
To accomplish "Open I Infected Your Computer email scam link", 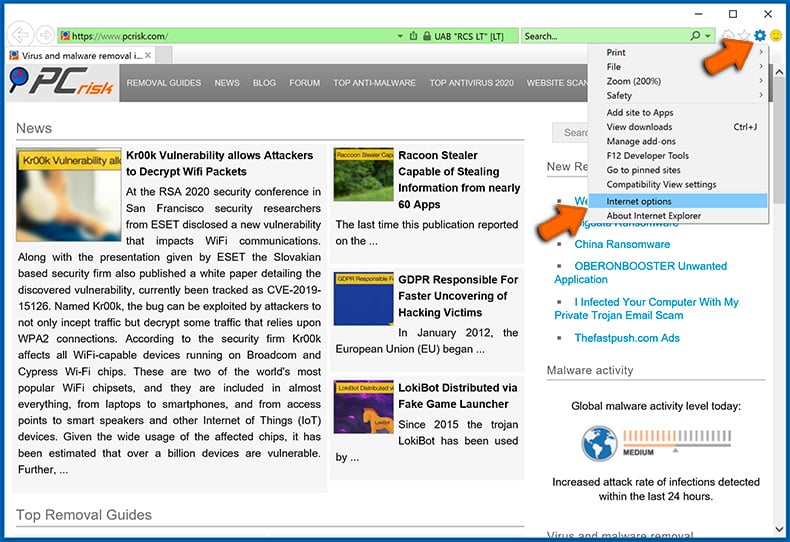I will pyautogui.click(x=646, y=308).
